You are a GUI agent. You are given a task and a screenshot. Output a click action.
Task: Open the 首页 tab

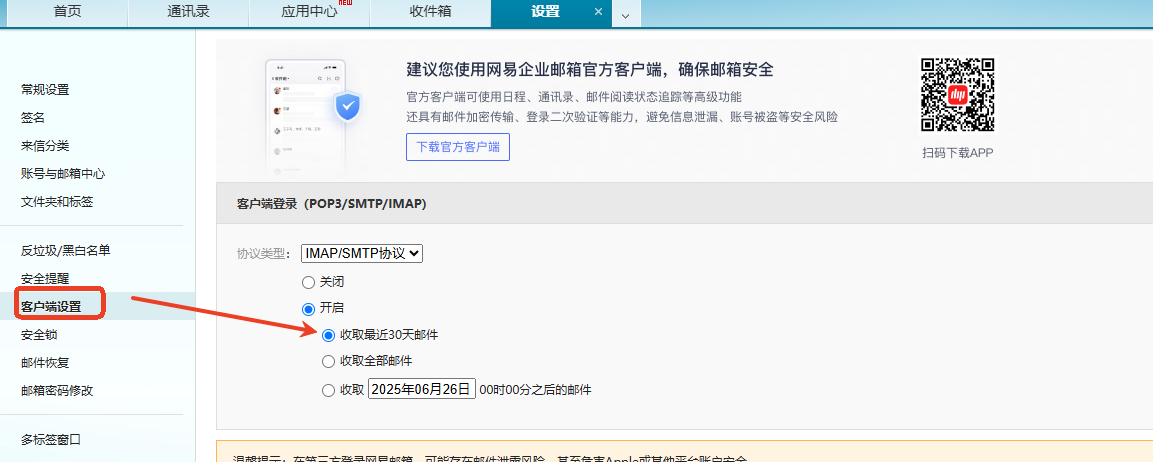pos(67,12)
